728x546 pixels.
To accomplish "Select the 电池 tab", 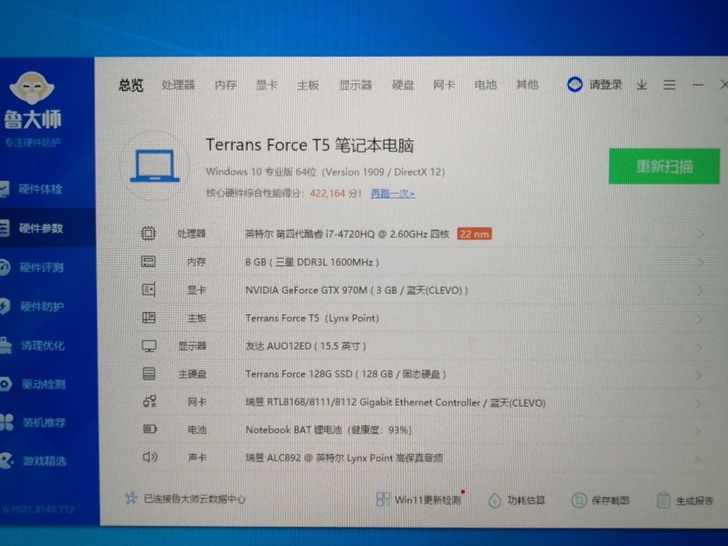I will 485,85.
